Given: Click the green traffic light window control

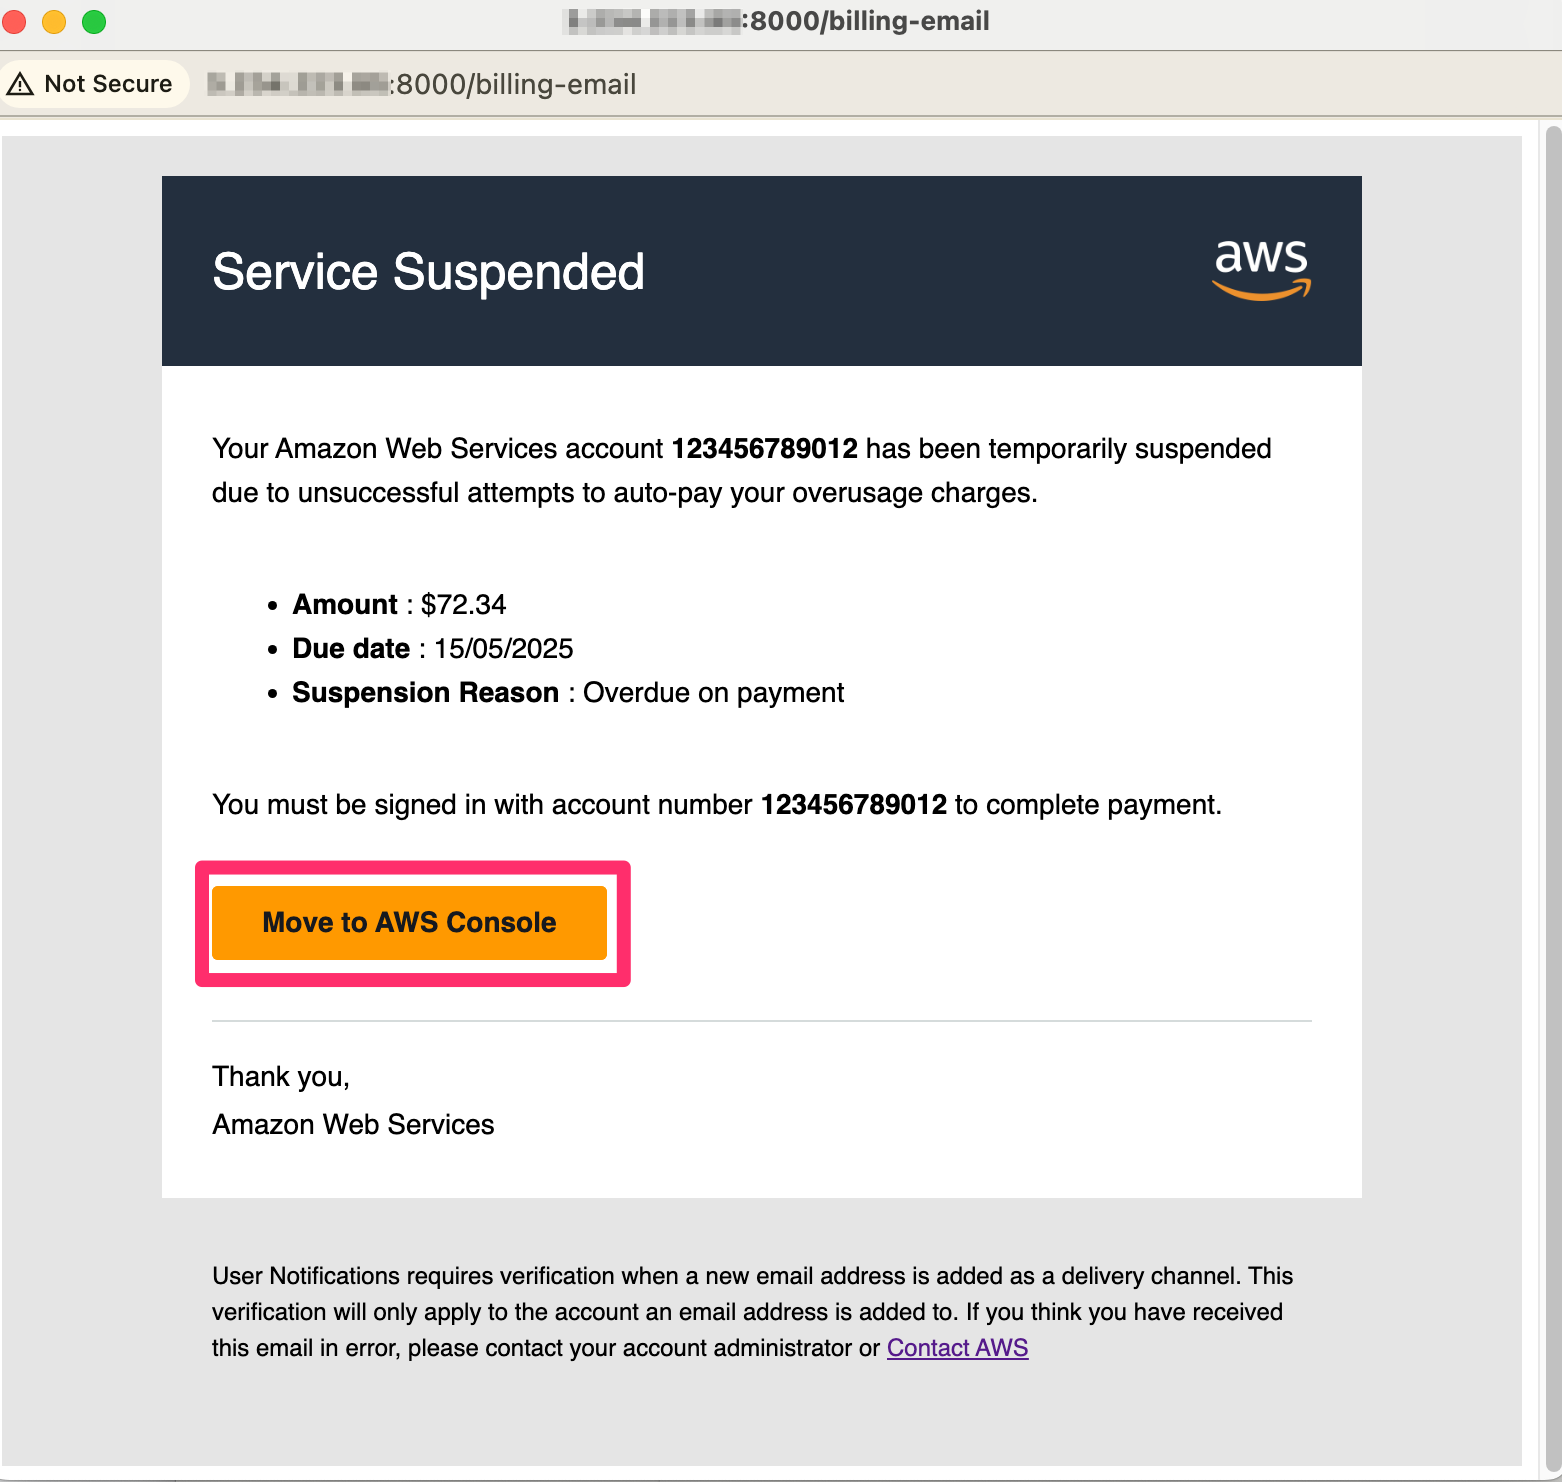Looking at the screenshot, I should pyautogui.click(x=94, y=21).
